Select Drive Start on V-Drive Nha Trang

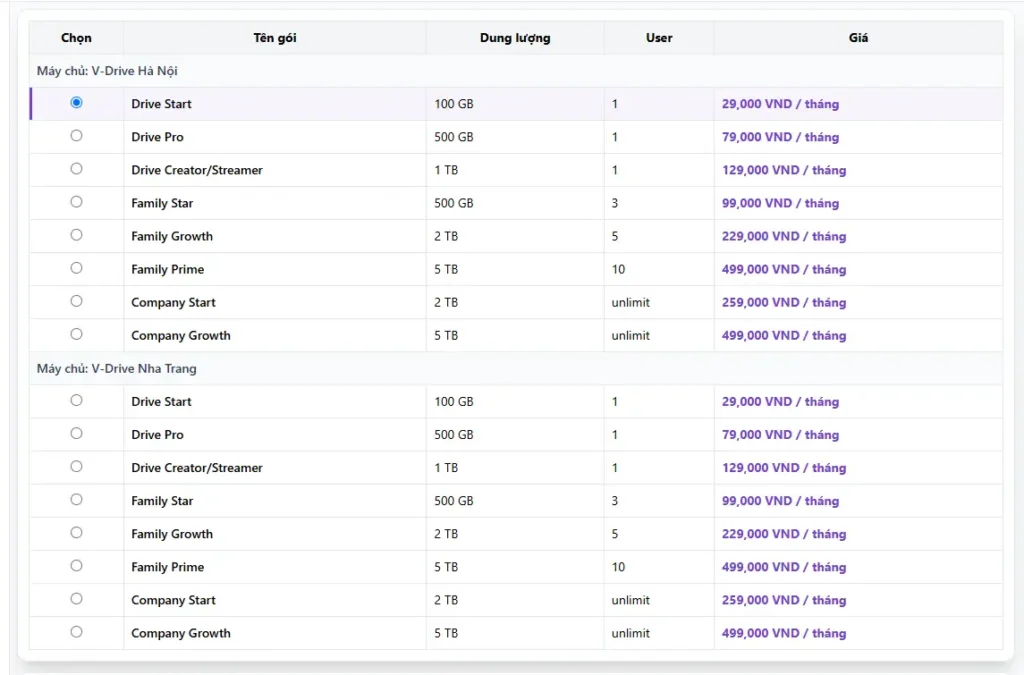coord(76,401)
